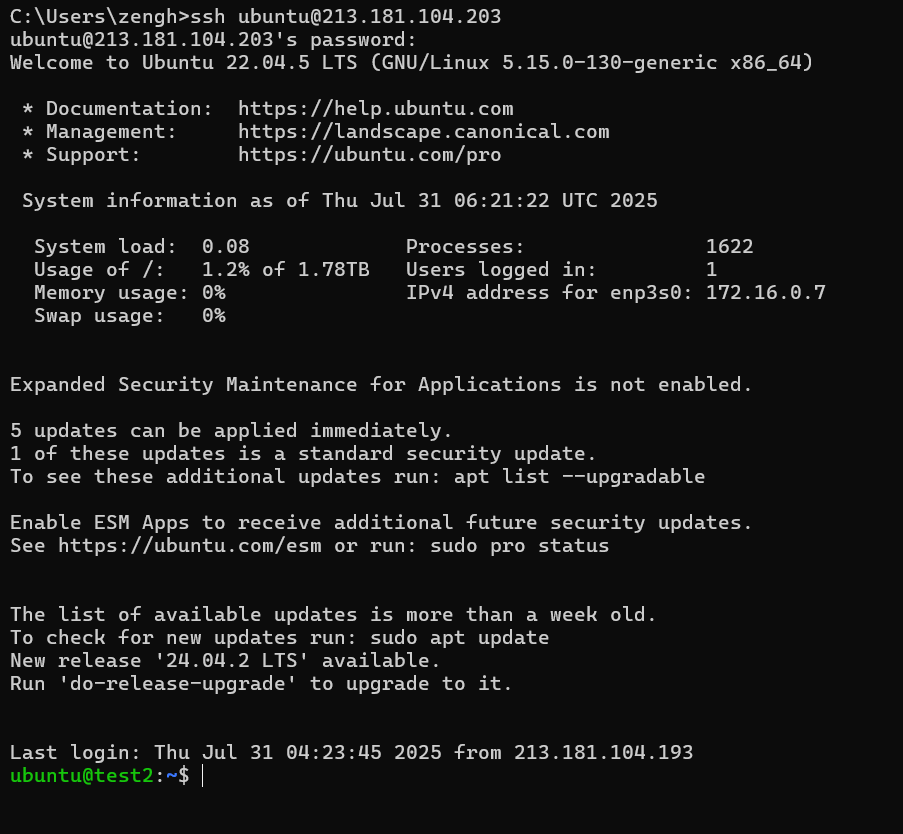Click the ubuntu@test2 prompt text
The width and height of the screenshot is (903, 834).
[82, 776]
